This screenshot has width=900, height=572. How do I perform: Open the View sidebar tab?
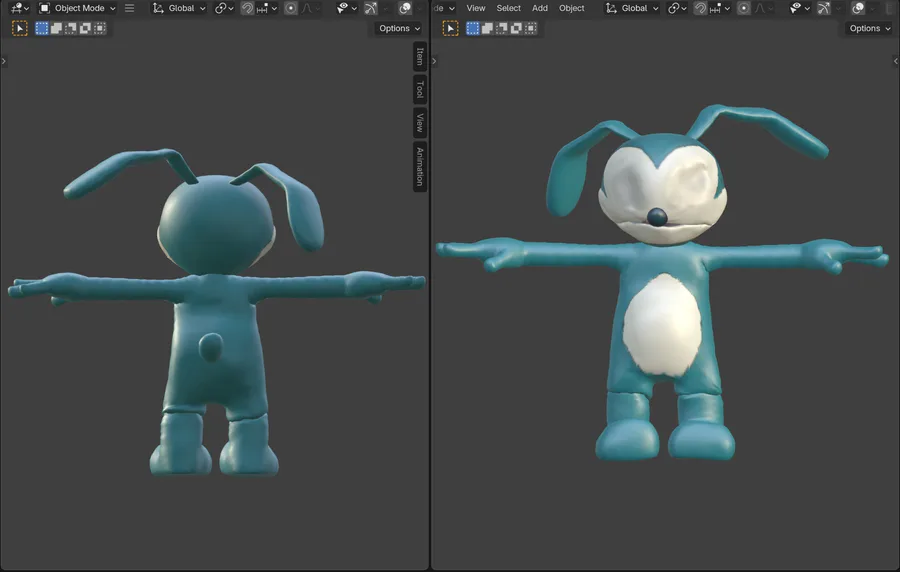pos(420,122)
